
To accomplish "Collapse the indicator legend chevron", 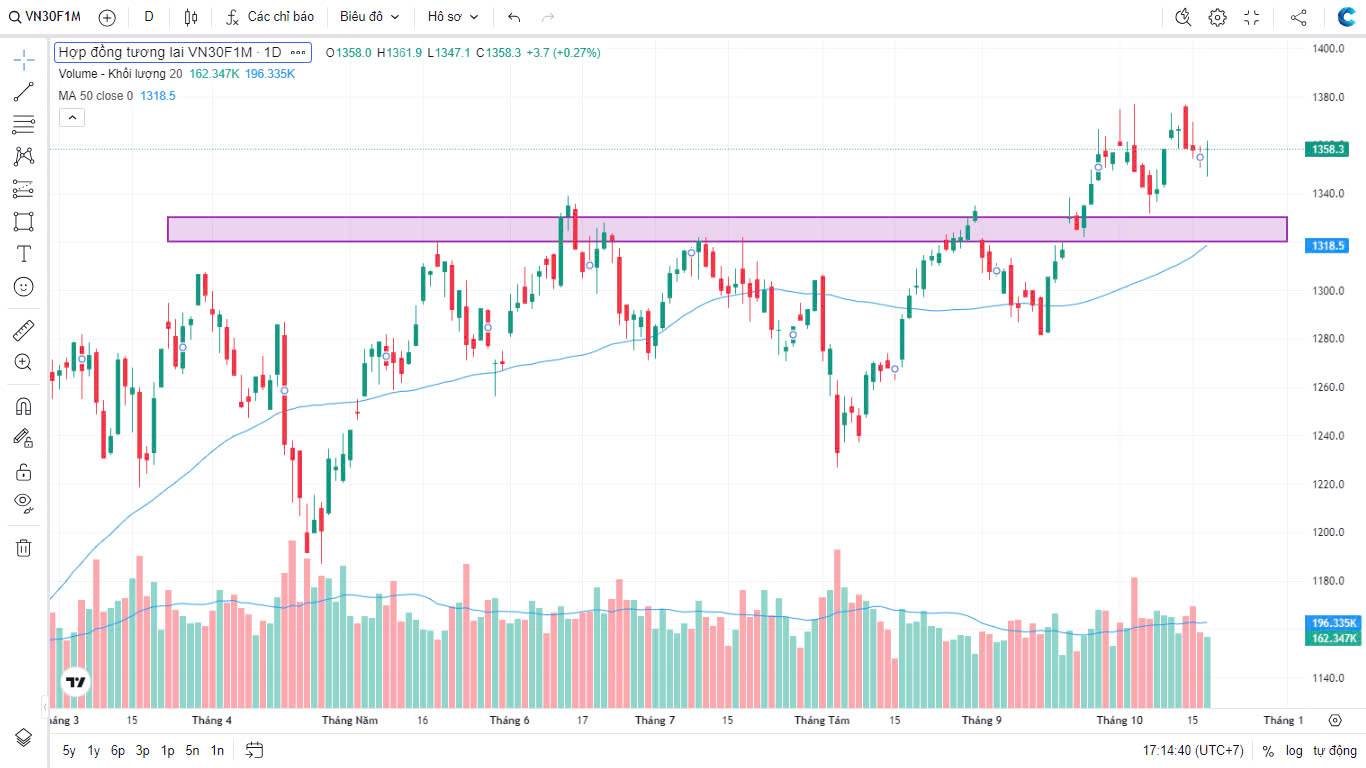I will pyautogui.click(x=72, y=118).
